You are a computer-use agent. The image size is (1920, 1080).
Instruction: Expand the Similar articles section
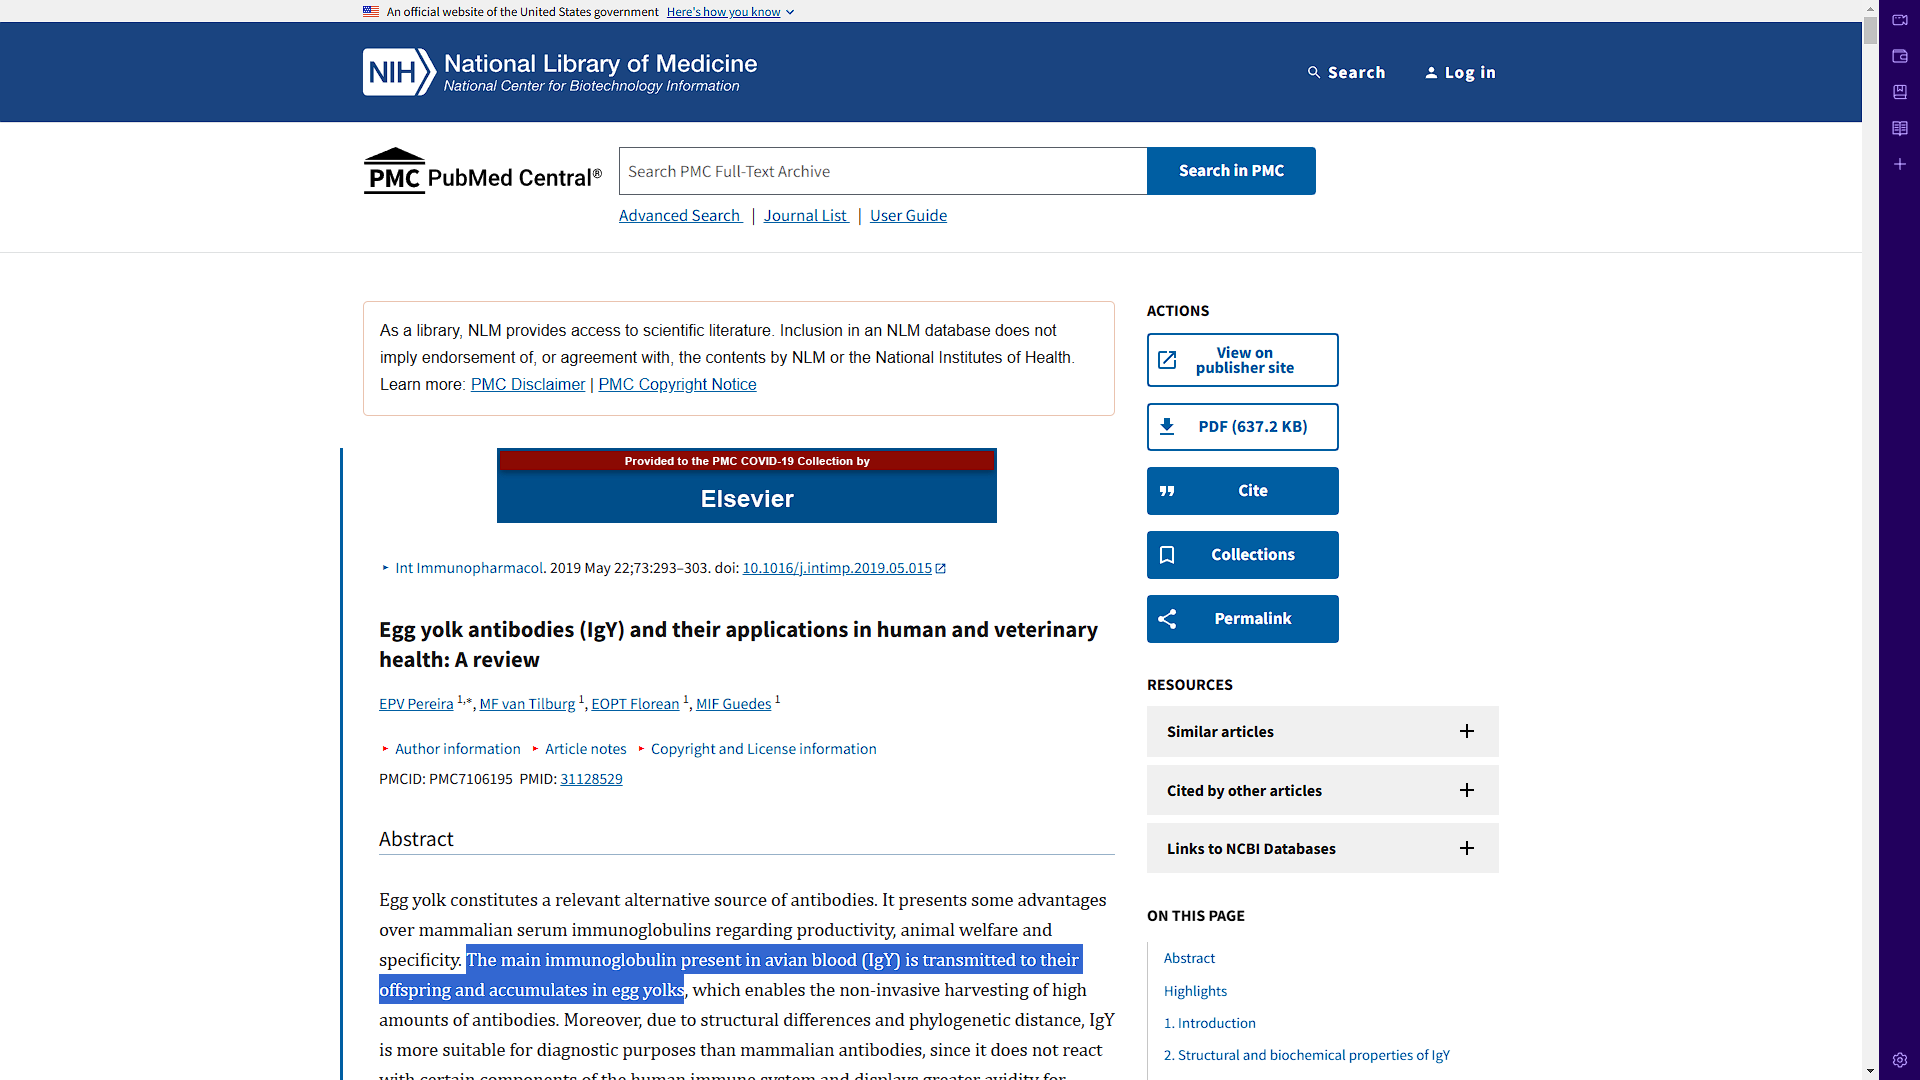pos(1466,731)
